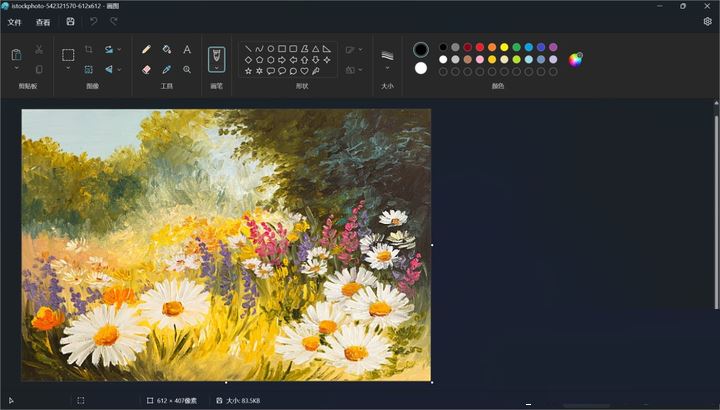Open the 文件 (File) menu
The width and height of the screenshot is (720, 410).
[x=14, y=22]
